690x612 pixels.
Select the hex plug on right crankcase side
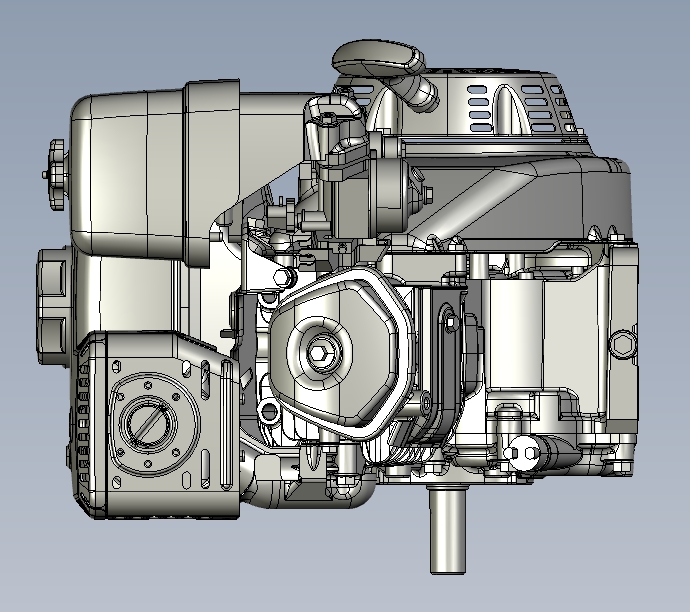[622, 343]
